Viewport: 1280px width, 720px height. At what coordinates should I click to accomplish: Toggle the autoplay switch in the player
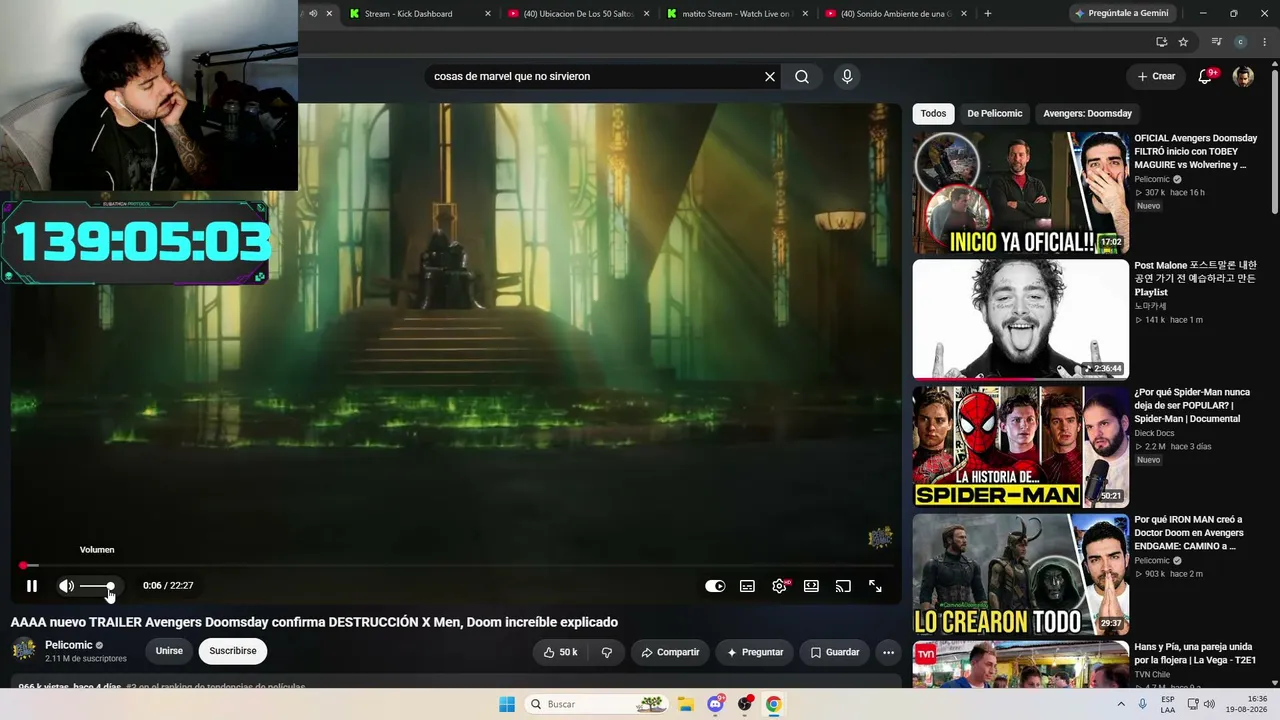(715, 586)
